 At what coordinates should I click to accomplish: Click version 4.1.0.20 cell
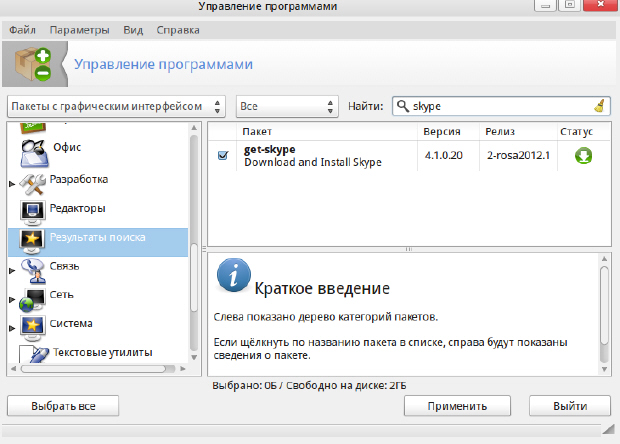[444, 155]
